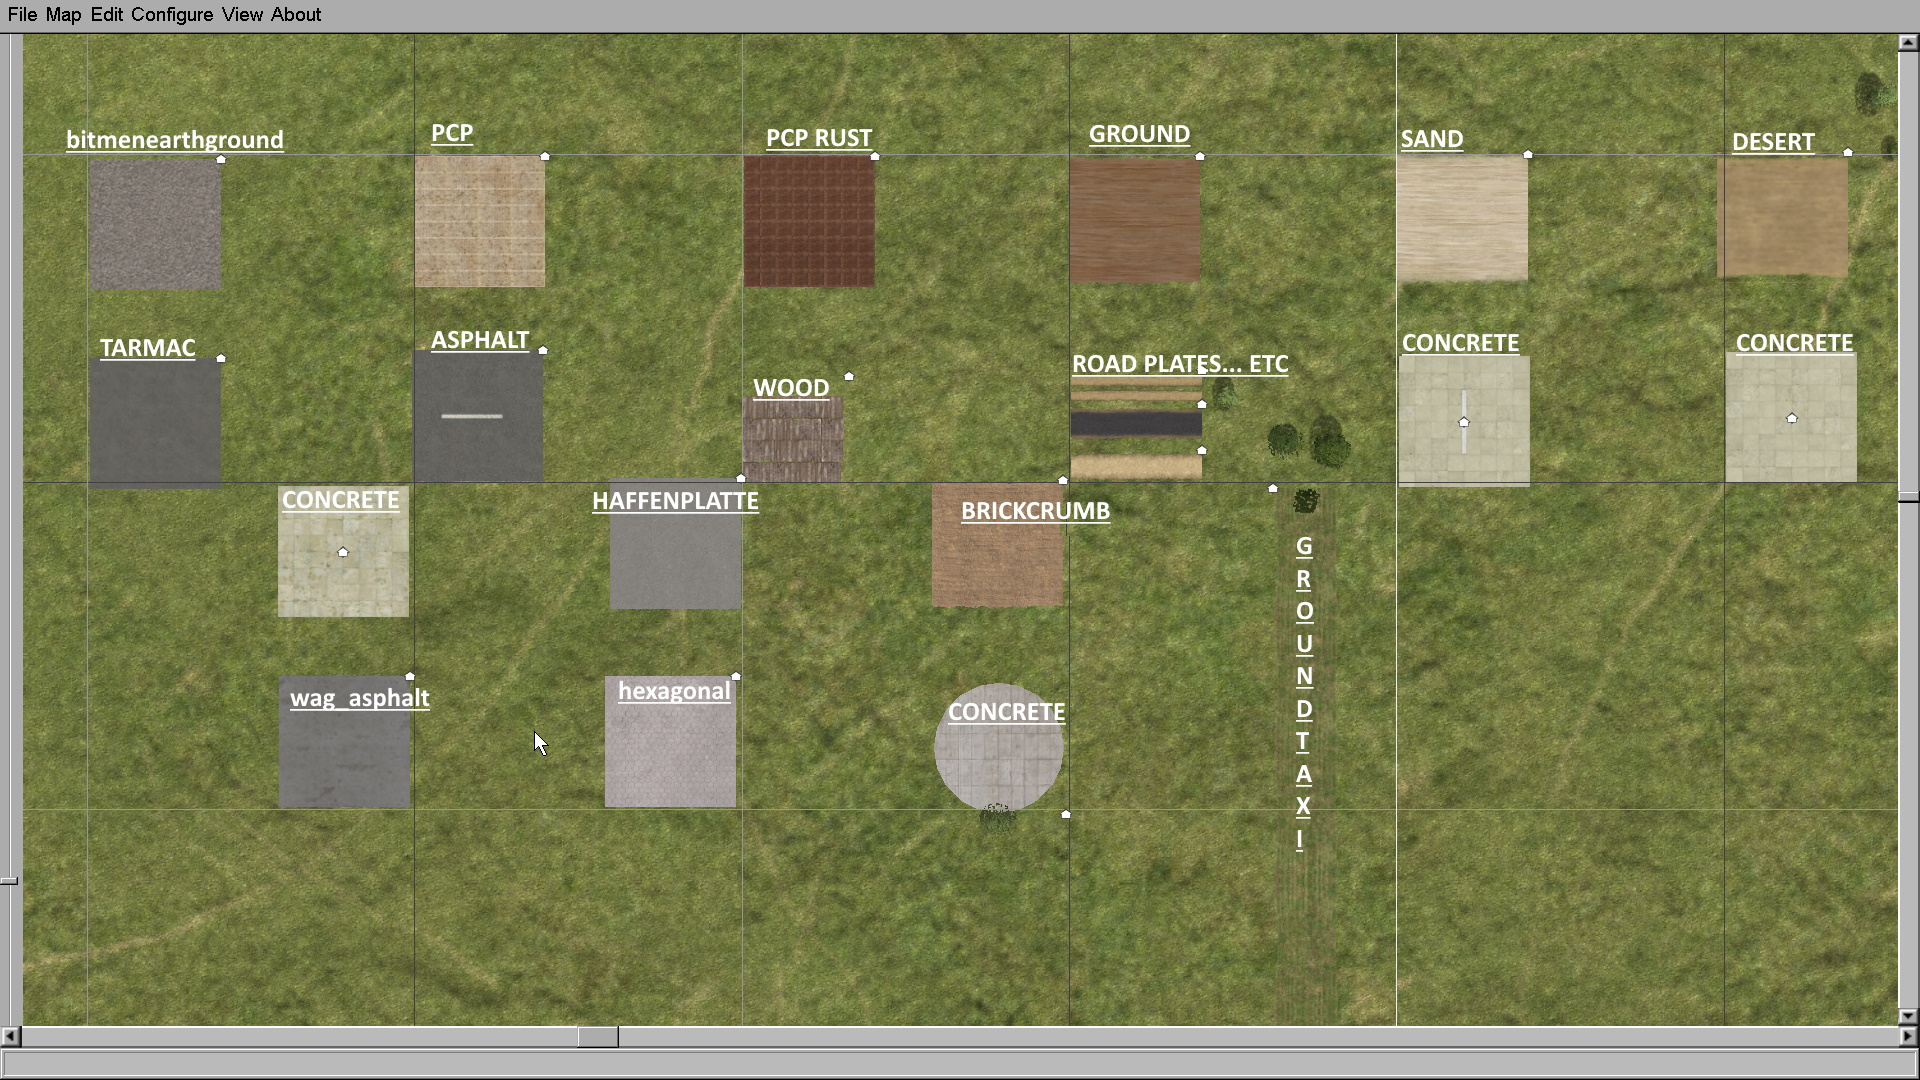Click the scroll down arrow

1907,1016
